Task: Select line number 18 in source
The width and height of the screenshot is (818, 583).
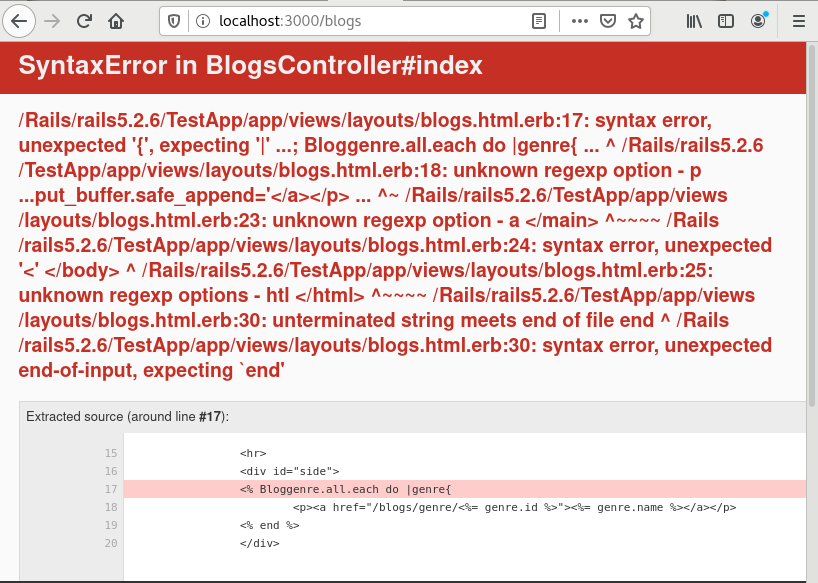Action: click(x=111, y=507)
